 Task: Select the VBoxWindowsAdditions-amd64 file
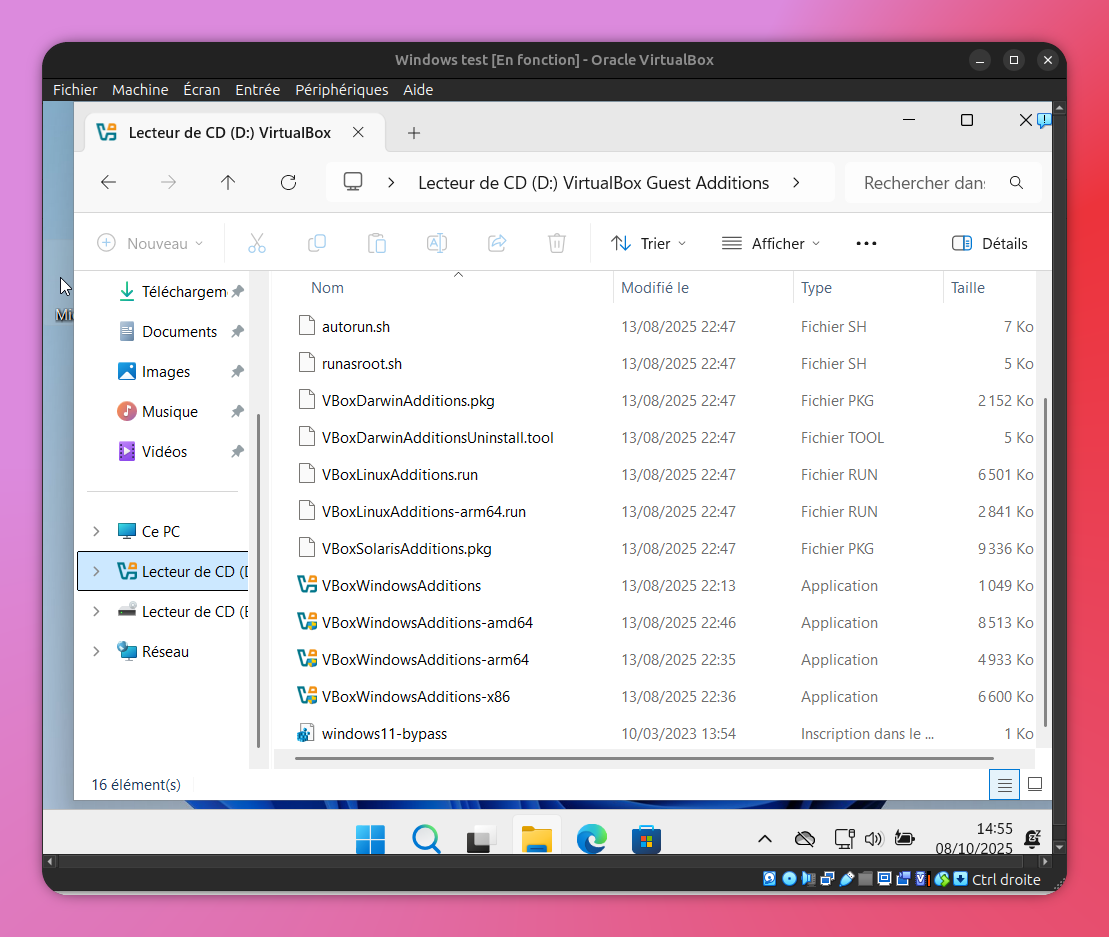pos(427,622)
